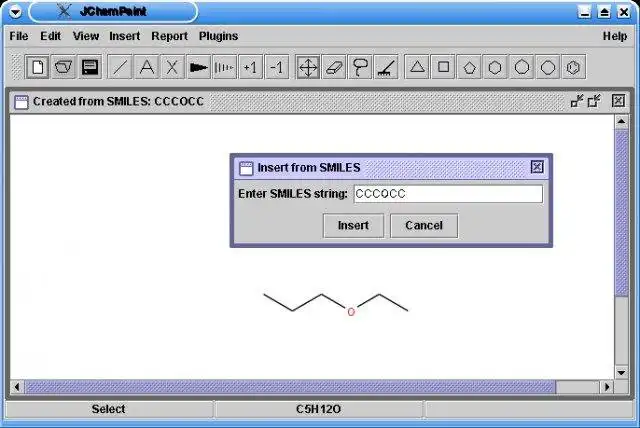The width and height of the screenshot is (640, 428).
Task: Select the eraser tool
Action: click(334, 67)
